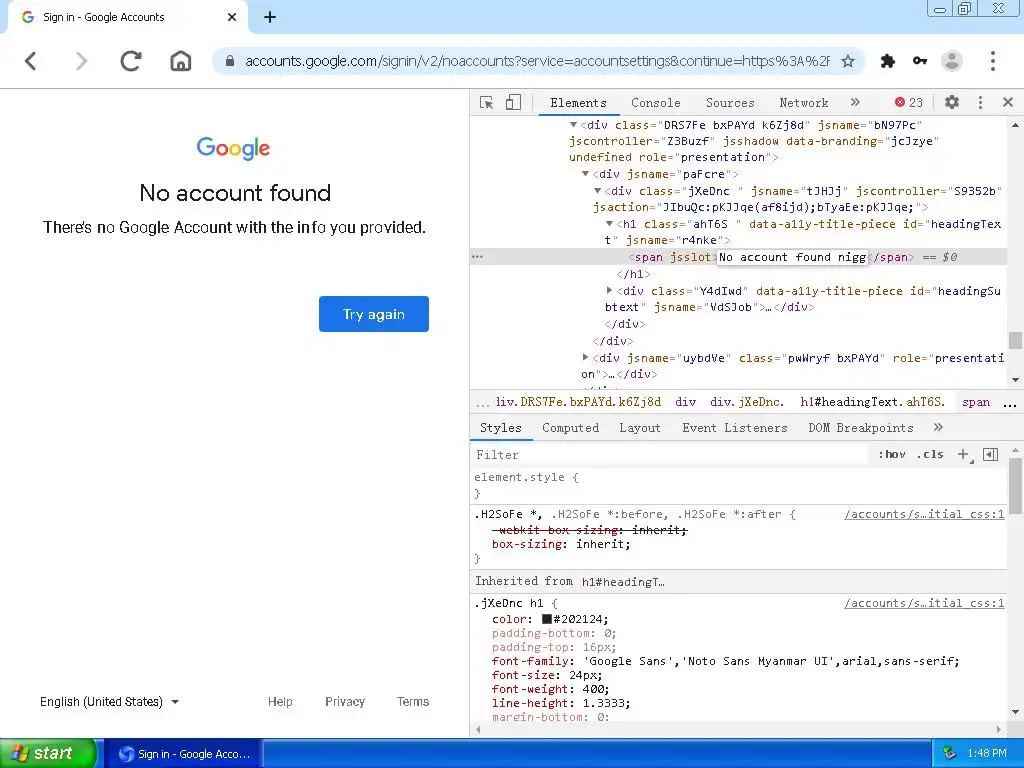Collapse the div class DRS7Fe node
Screen dimensions: 1024x768
click(x=573, y=125)
